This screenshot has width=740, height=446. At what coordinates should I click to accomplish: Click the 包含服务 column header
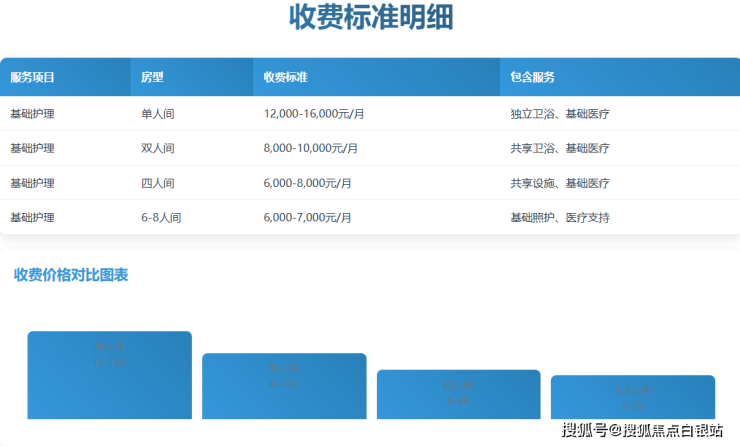tap(532, 77)
